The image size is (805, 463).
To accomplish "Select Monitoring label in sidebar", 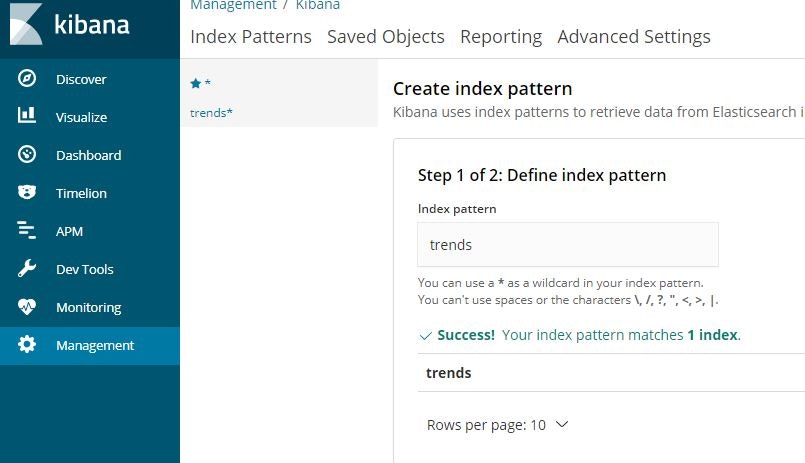I will point(89,307).
